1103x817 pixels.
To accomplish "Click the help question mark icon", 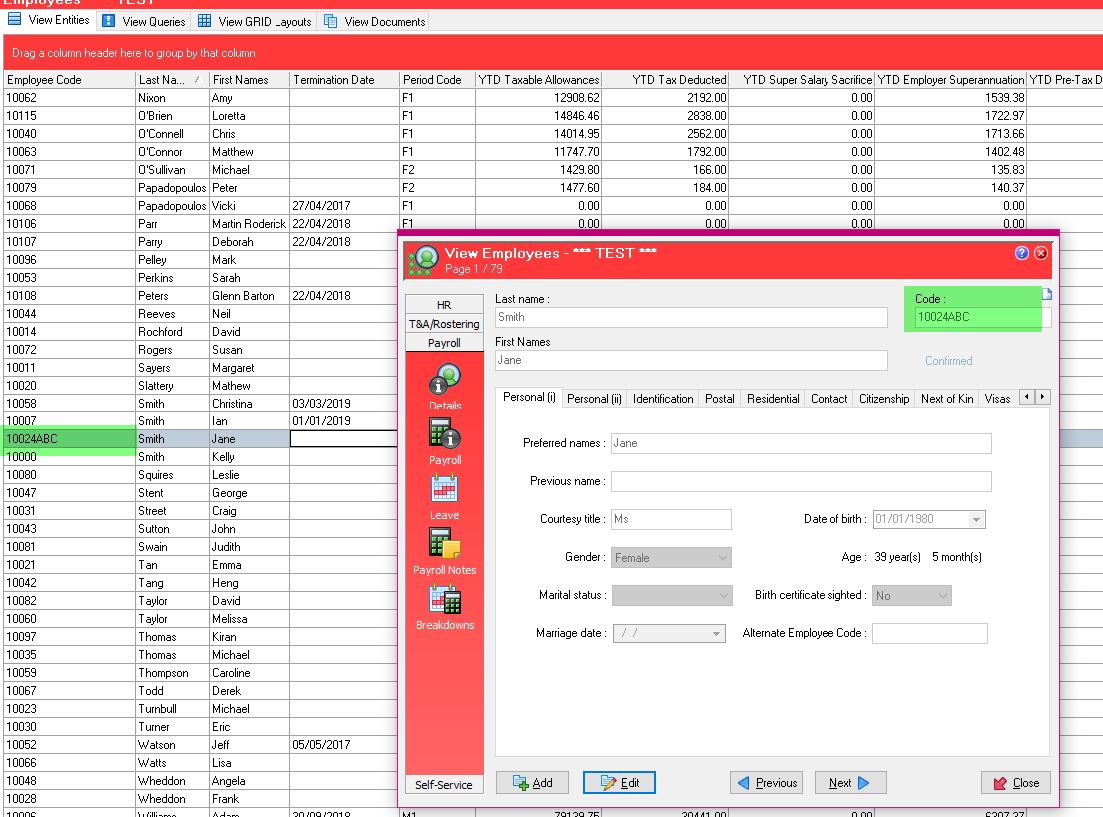I will (x=1021, y=253).
